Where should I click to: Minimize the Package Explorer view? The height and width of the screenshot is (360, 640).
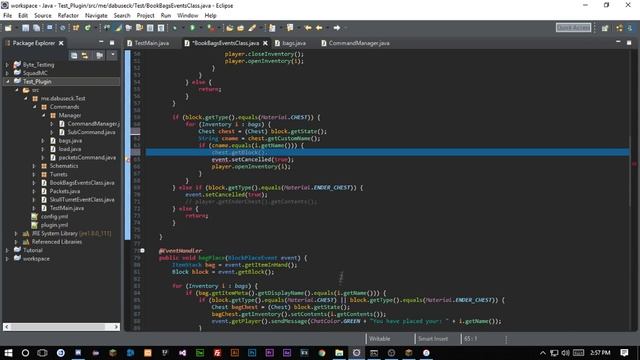tap(101, 42)
